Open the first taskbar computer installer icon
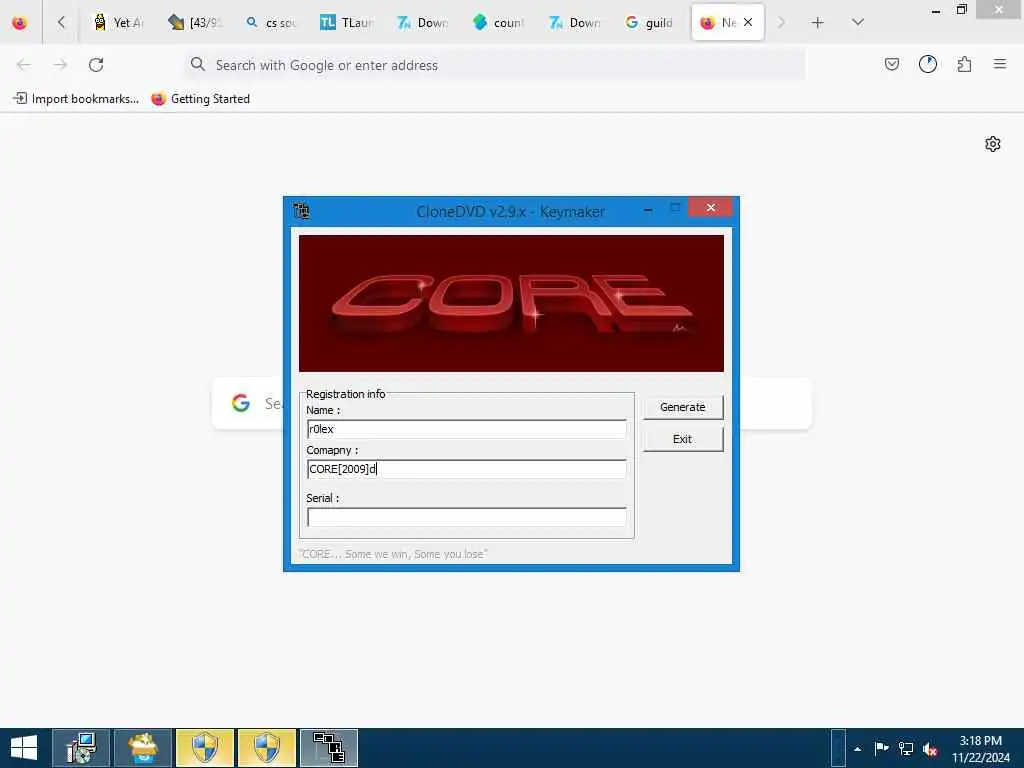1024x768 pixels. (81, 748)
